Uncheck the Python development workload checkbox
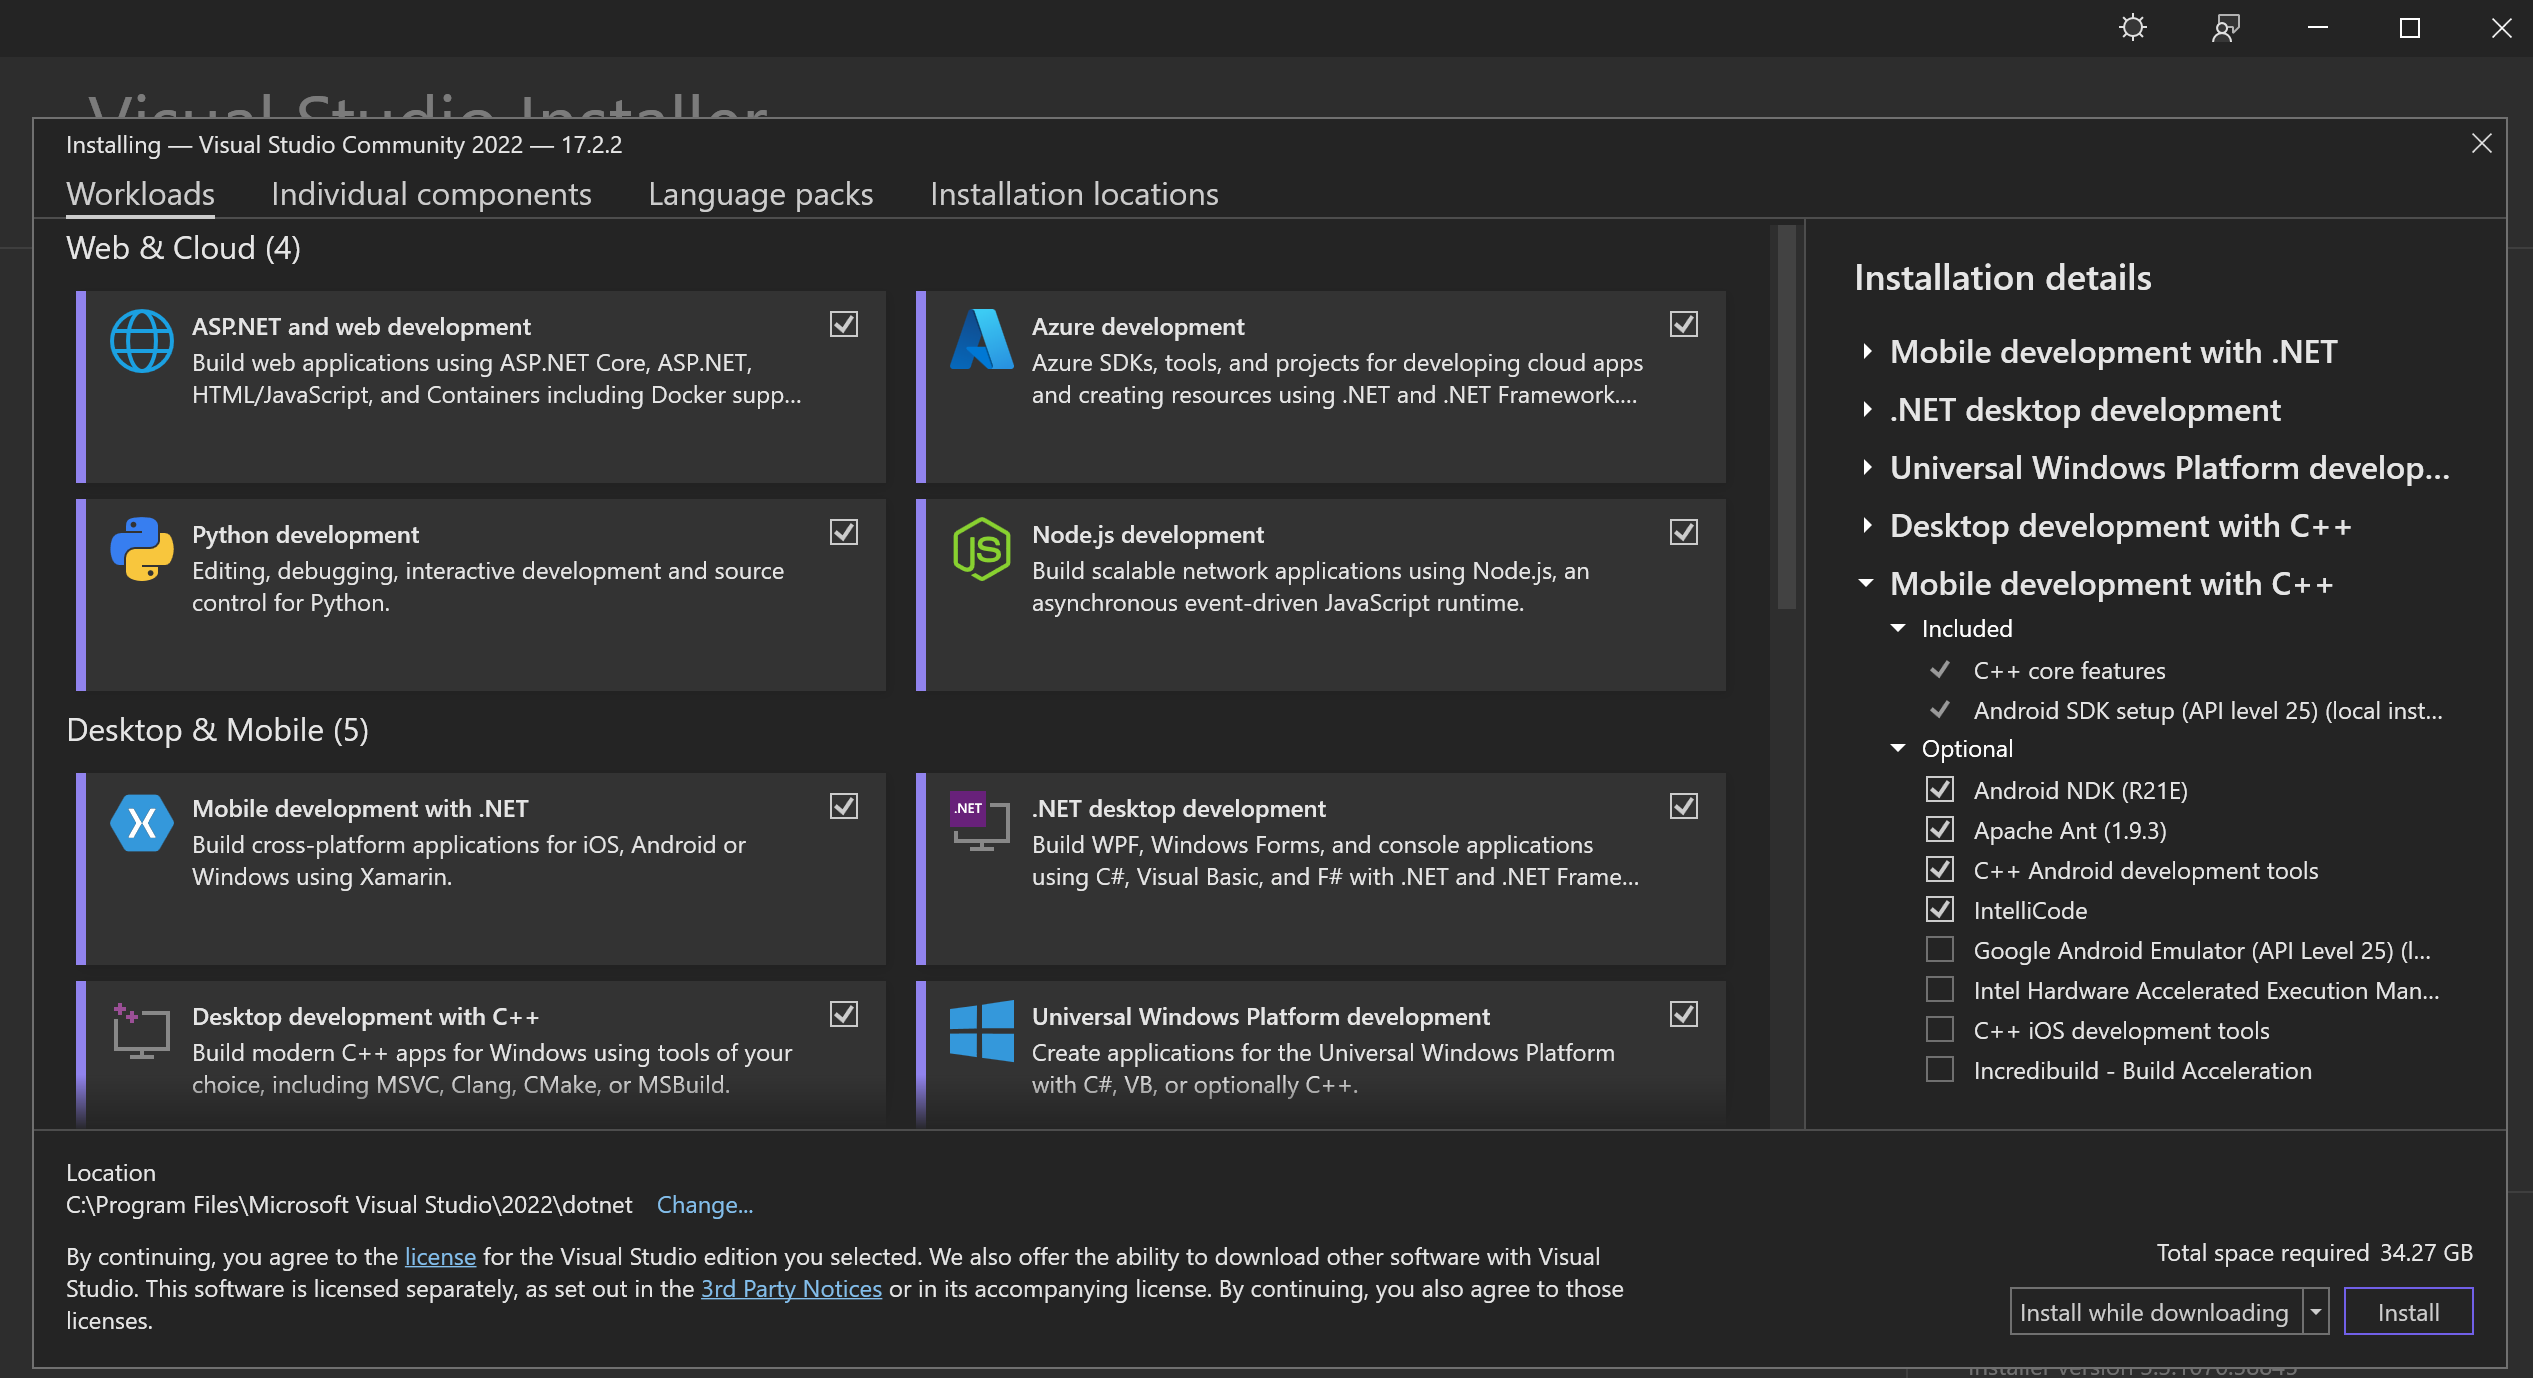The width and height of the screenshot is (2533, 1378). pos(844,532)
